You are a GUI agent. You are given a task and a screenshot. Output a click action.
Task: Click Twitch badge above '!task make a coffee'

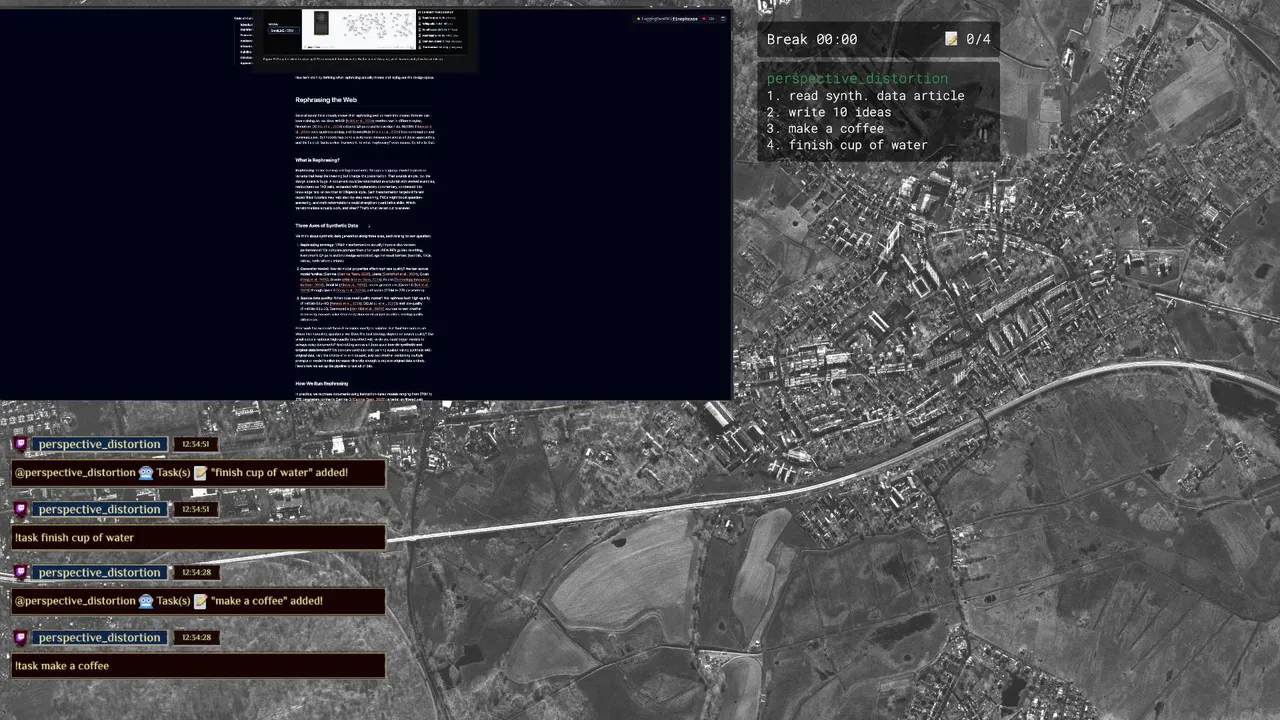21,637
